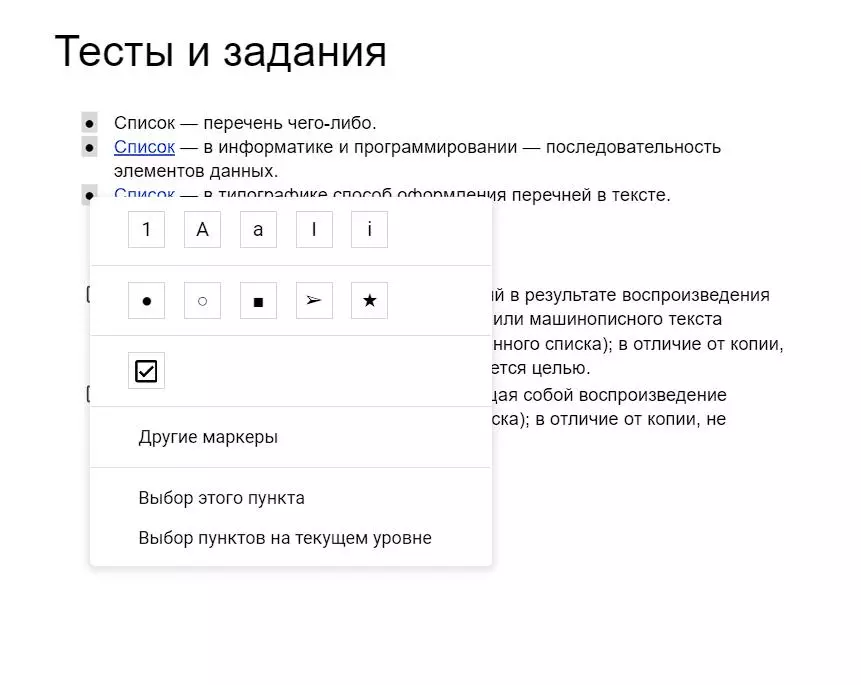Select the arrow bullet marker
Image resolution: width=861 pixels, height=685 pixels.
point(314,300)
